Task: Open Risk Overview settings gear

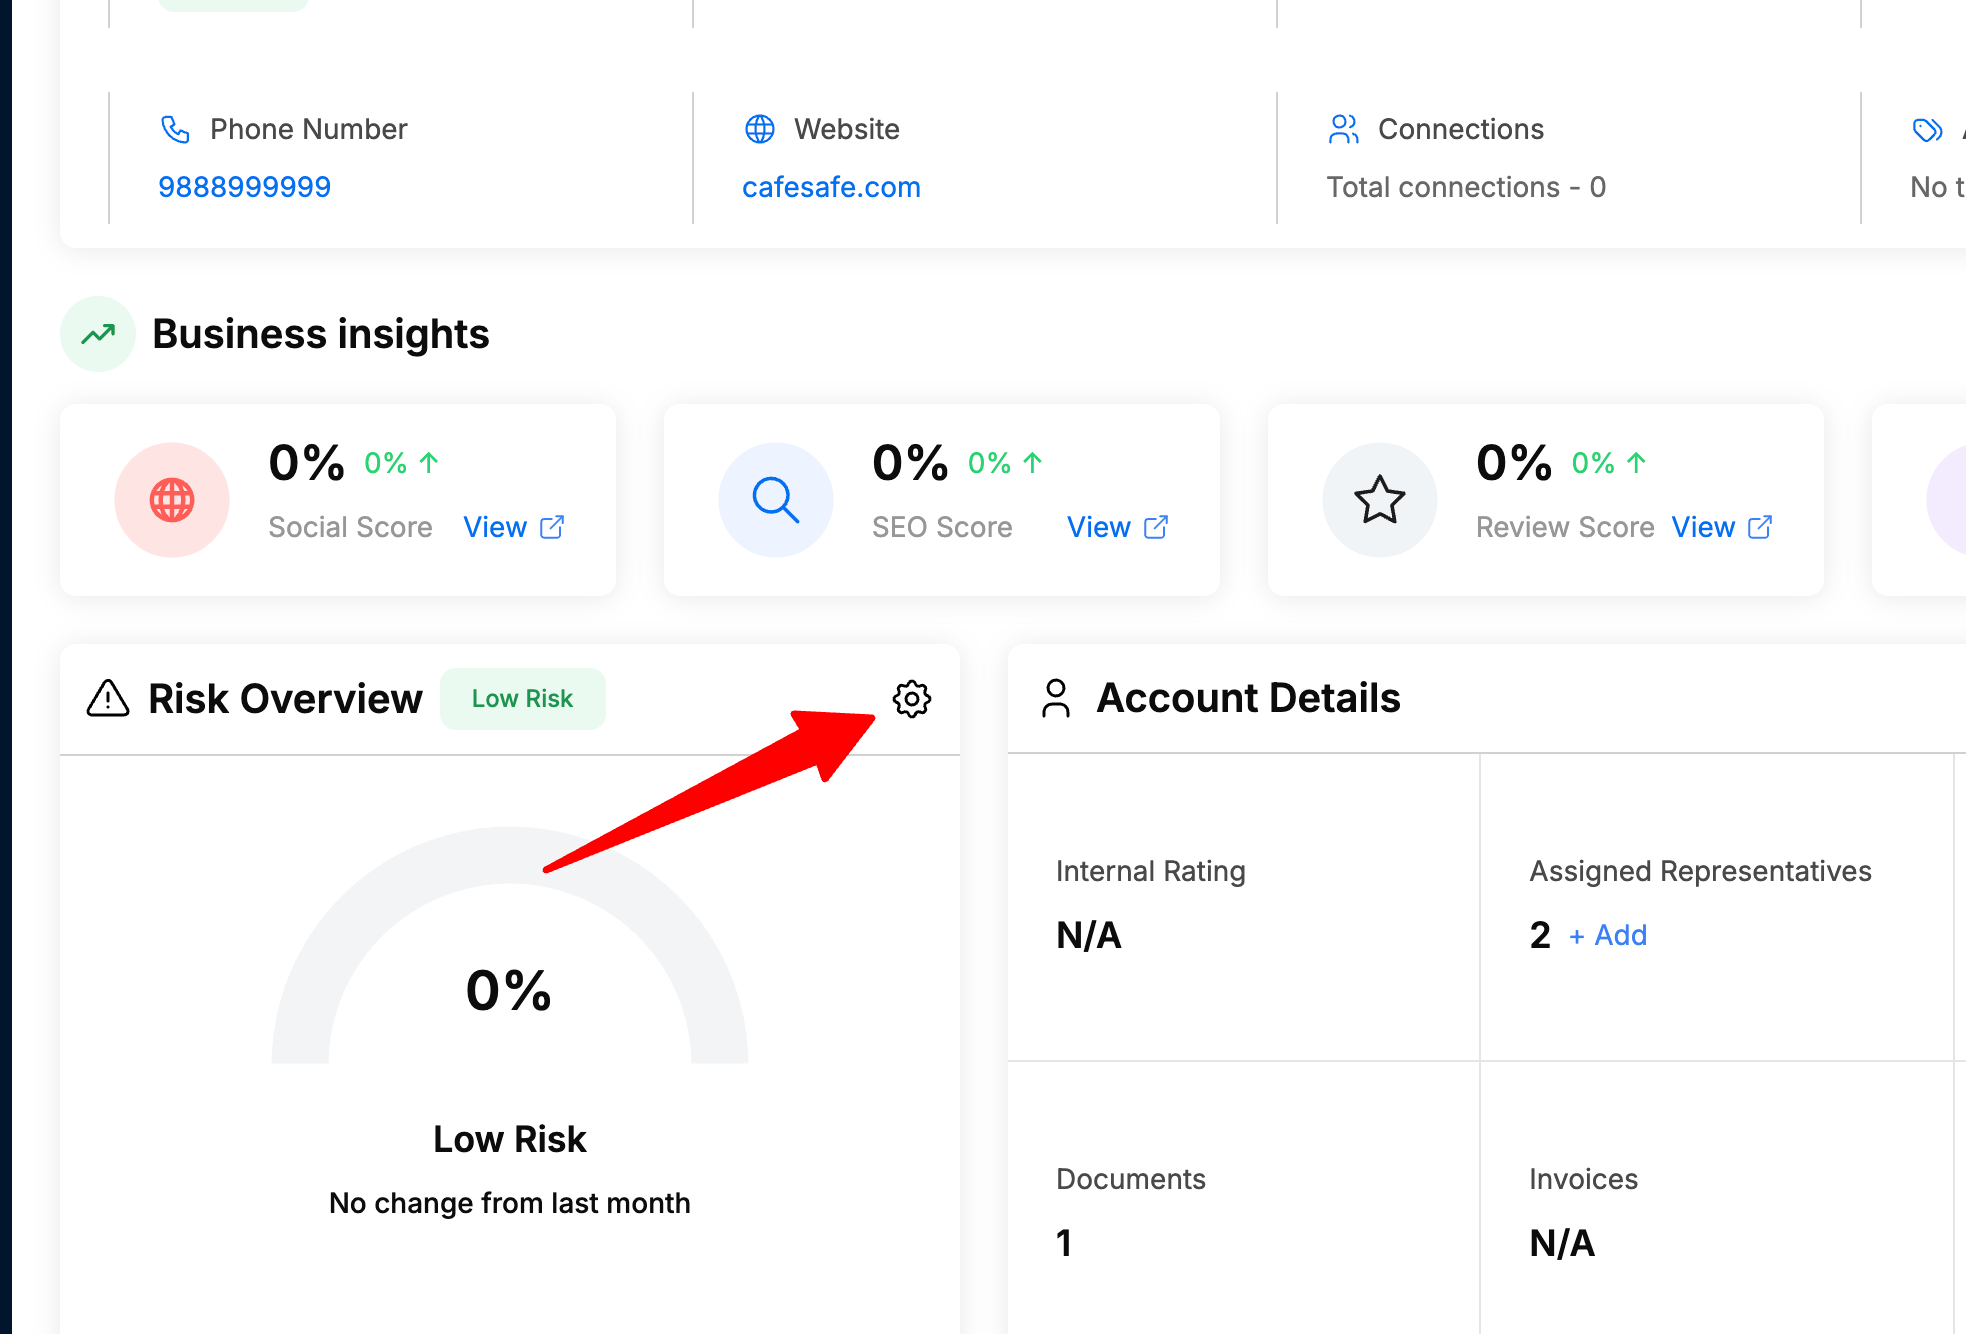Action: [912, 699]
